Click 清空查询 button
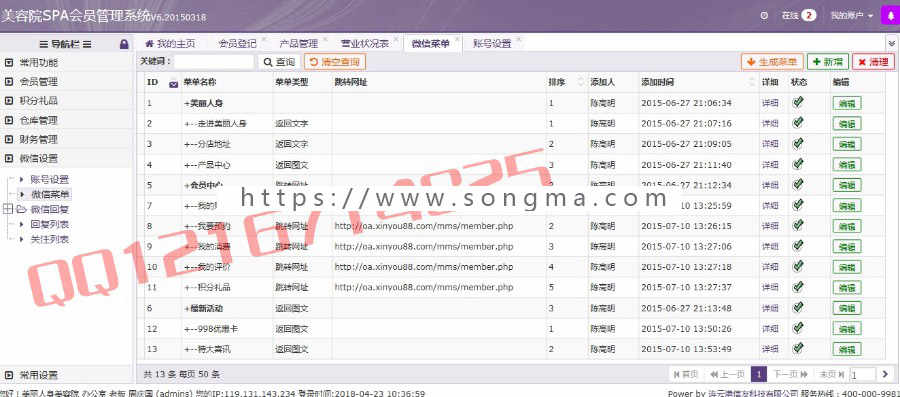The height and width of the screenshot is (397, 900). 335,62
